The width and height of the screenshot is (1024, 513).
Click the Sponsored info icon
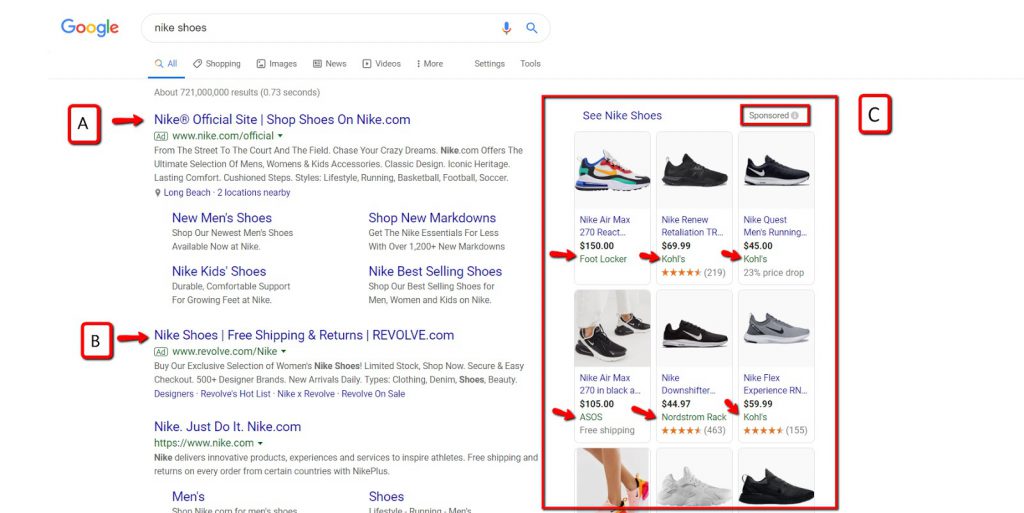(795, 116)
